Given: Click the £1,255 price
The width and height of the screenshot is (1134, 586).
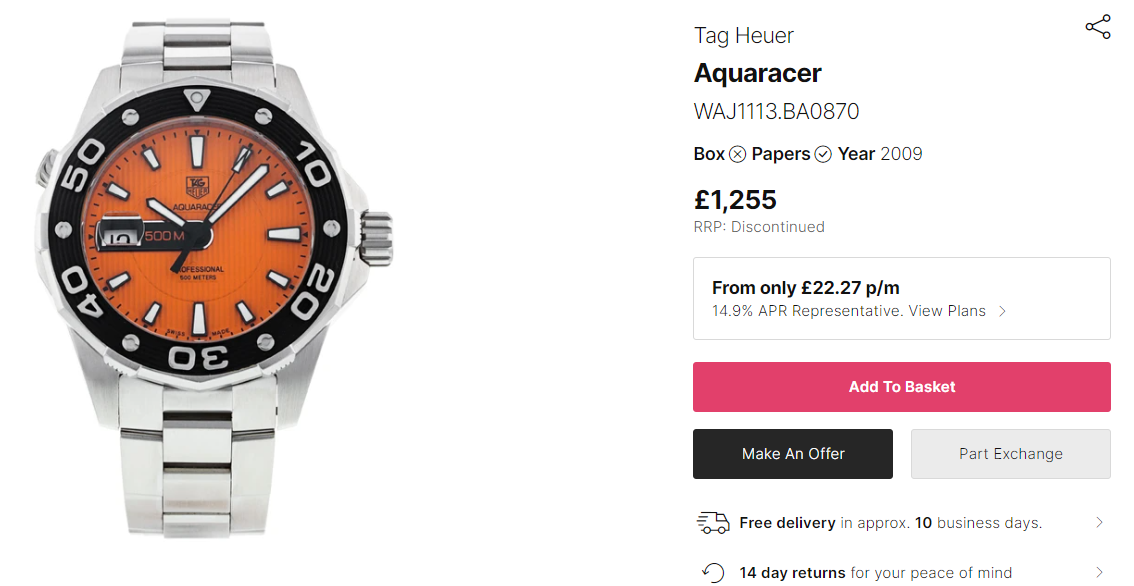Looking at the screenshot, I should click(x=735, y=200).
